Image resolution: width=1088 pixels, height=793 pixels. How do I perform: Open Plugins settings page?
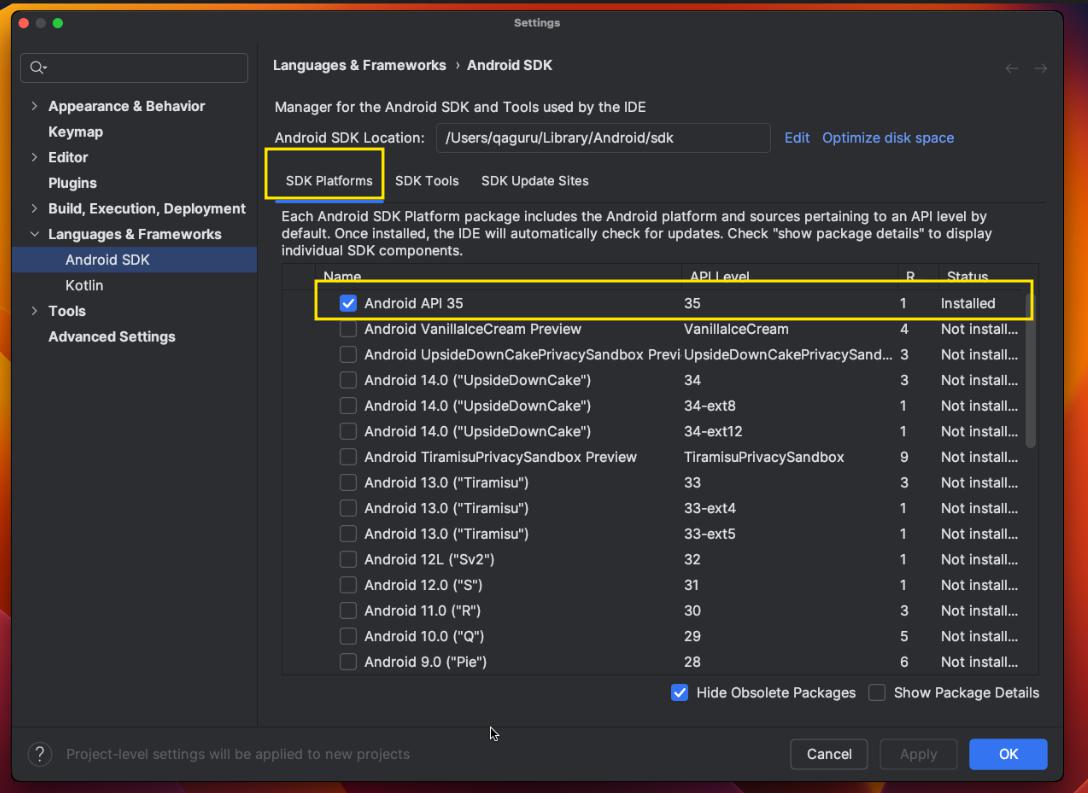tap(72, 183)
